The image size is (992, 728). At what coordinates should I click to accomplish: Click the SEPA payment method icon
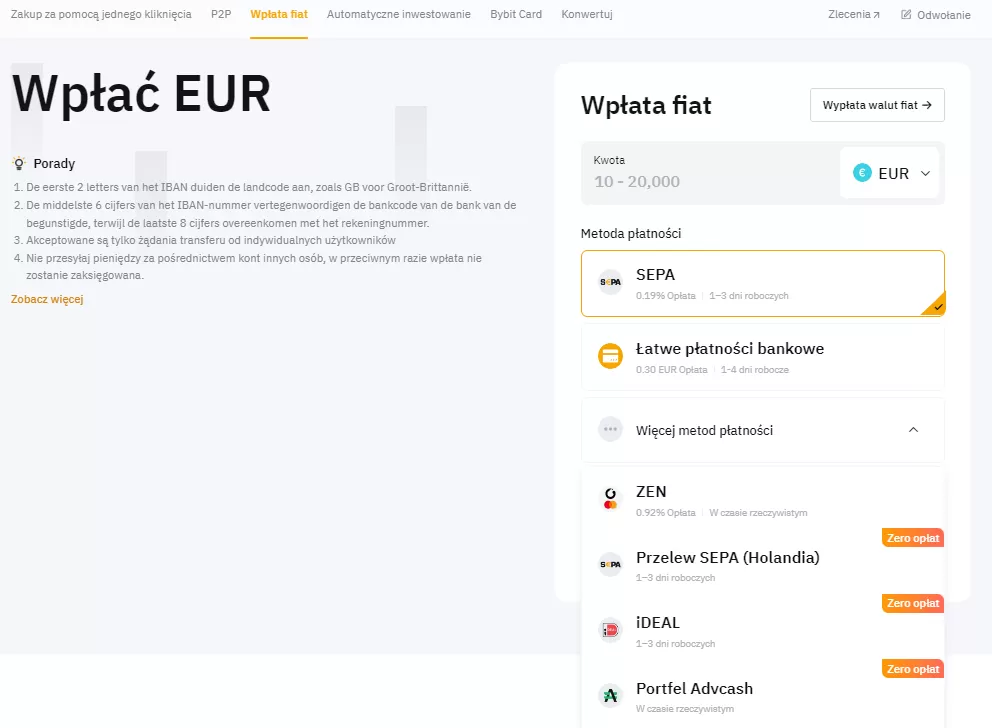pos(610,281)
